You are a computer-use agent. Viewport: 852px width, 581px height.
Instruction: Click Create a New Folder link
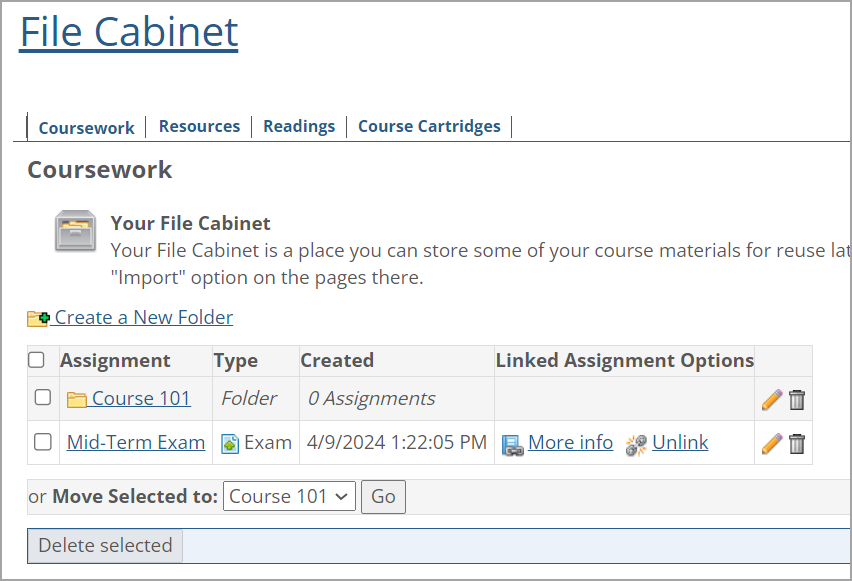(x=144, y=317)
